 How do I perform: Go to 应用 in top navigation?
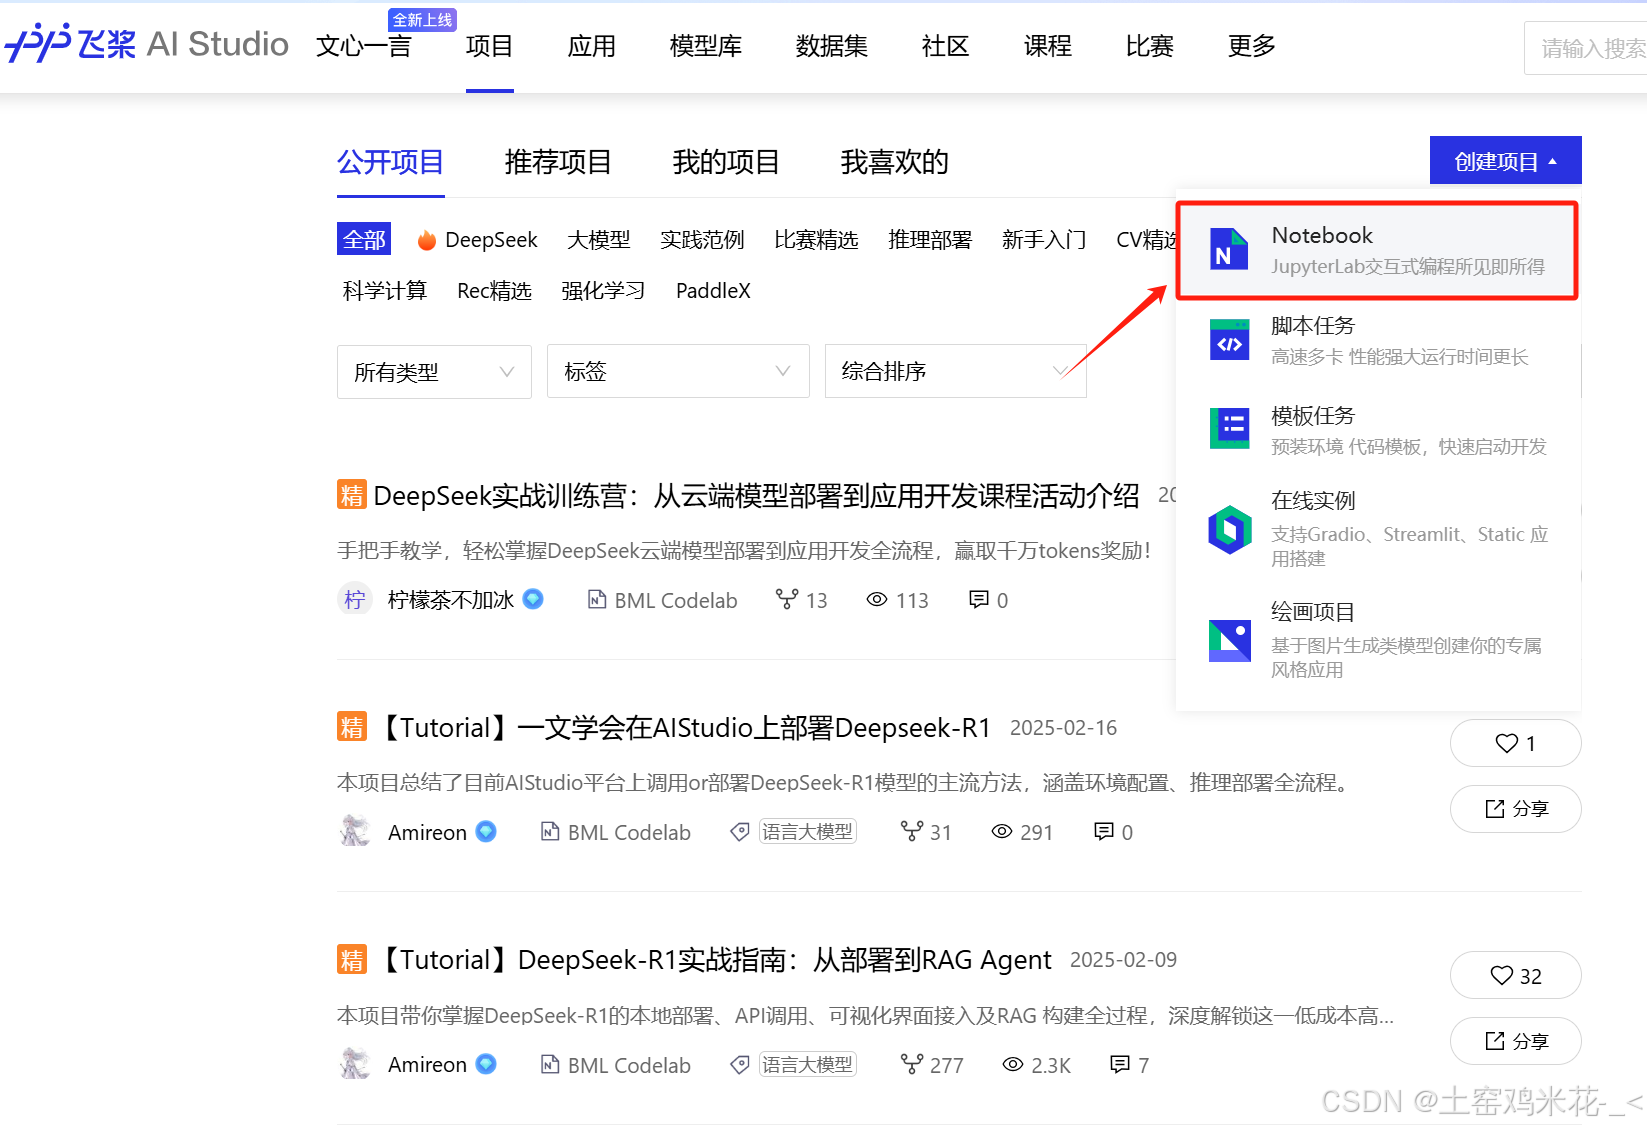[591, 46]
